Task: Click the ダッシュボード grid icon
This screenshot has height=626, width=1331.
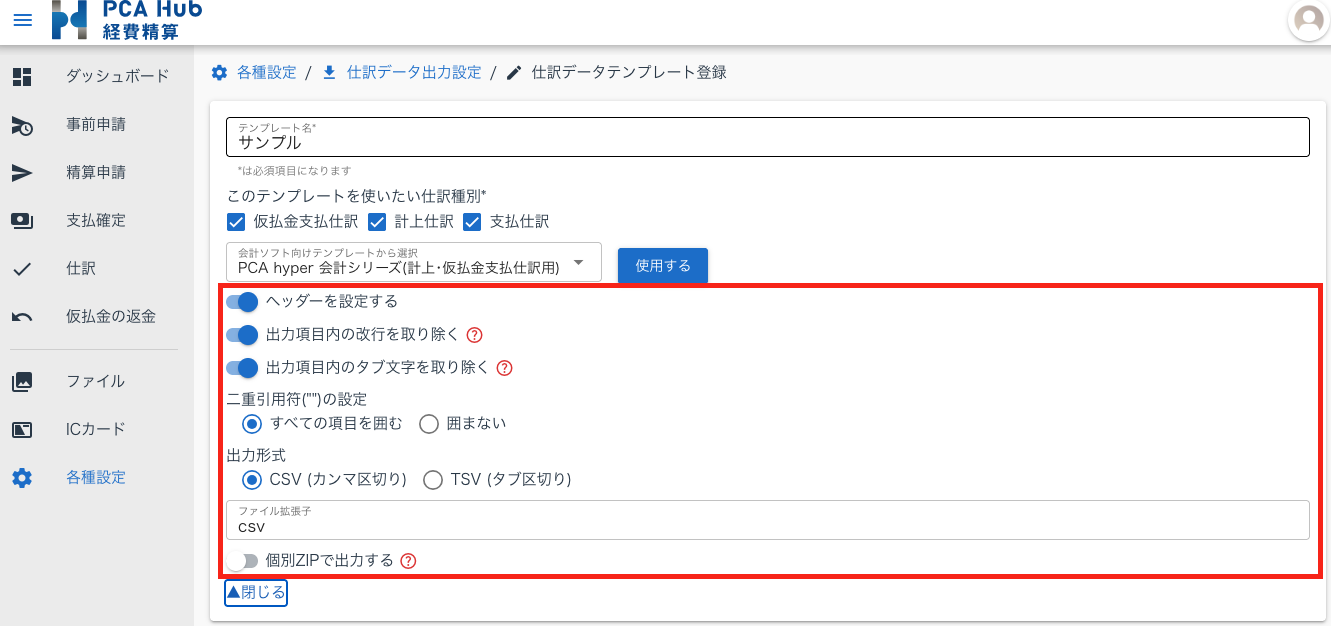Action: tap(22, 76)
